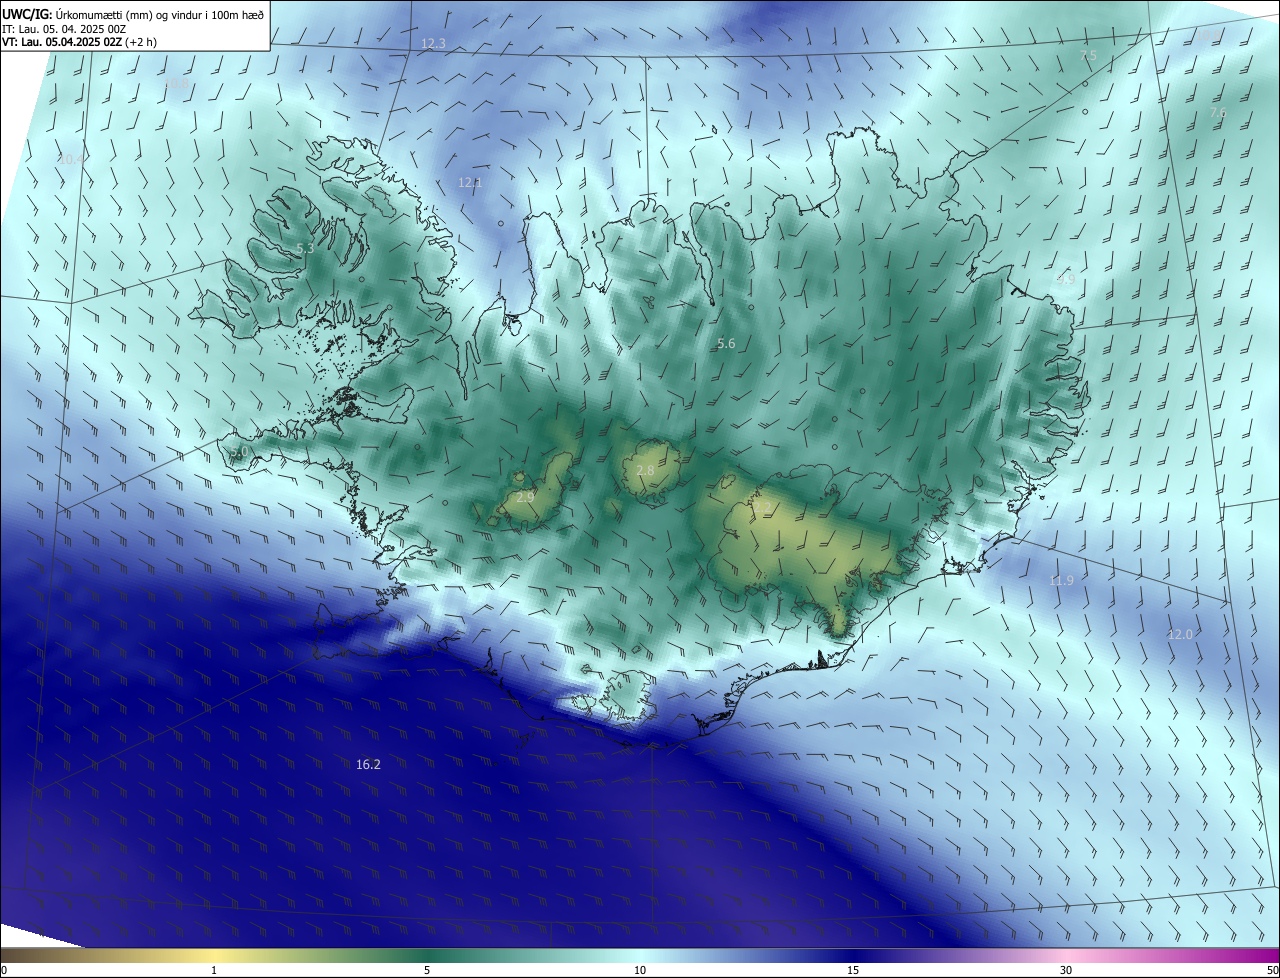1280x978 pixels.
Task: Click the 12.3 value label
Action: [x=433, y=43]
